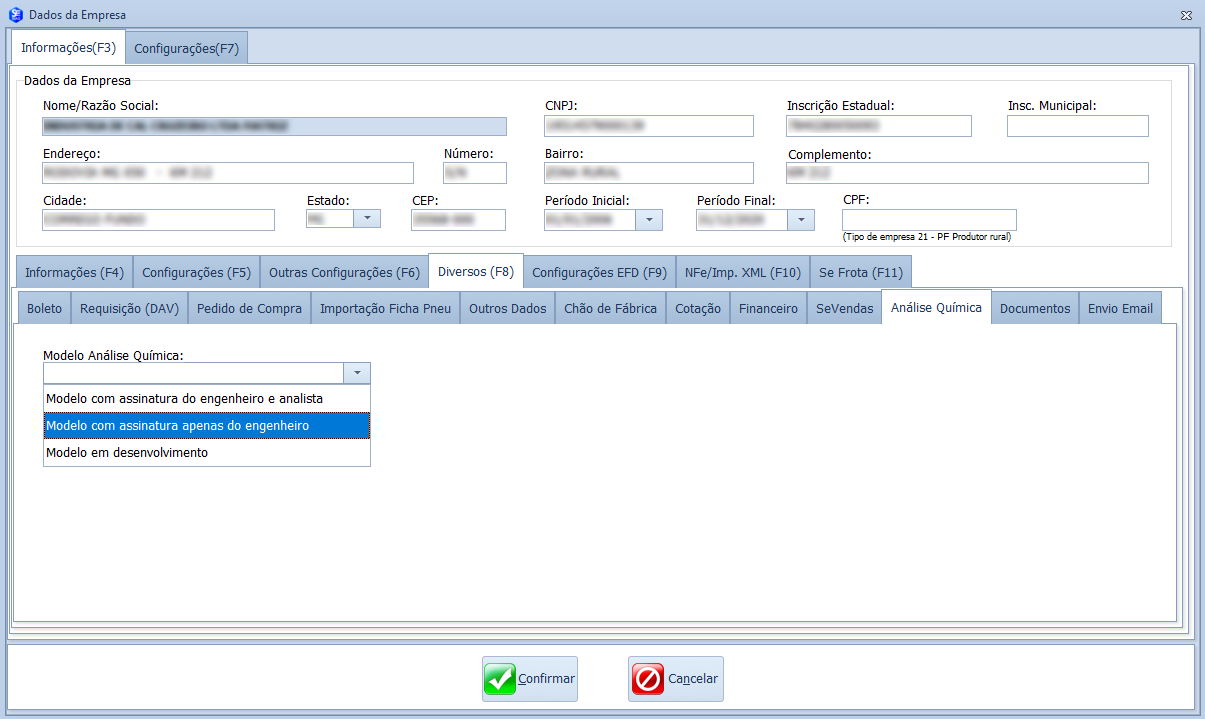
Task: Open the Outras Configurações (F6) tab
Action: coord(344,272)
